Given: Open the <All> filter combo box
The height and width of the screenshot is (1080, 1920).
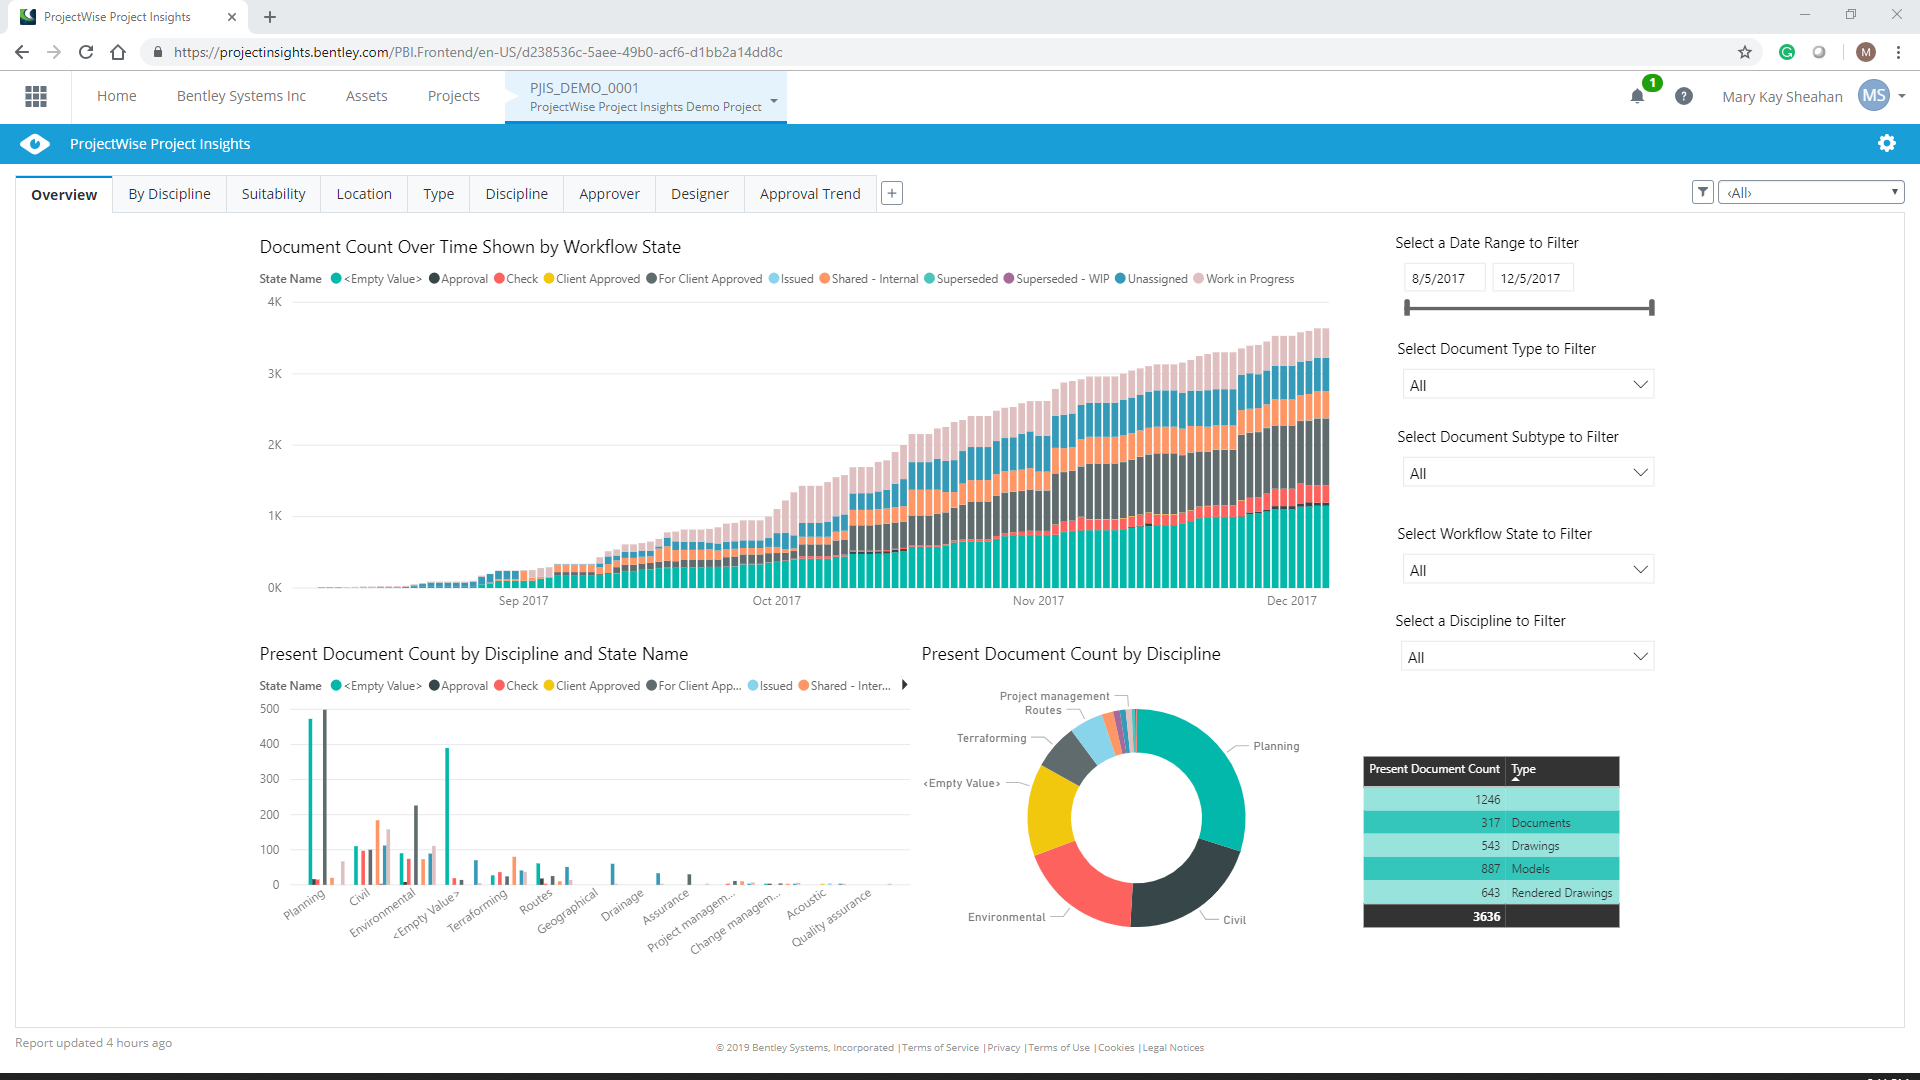Looking at the screenshot, I should tap(1811, 192).
